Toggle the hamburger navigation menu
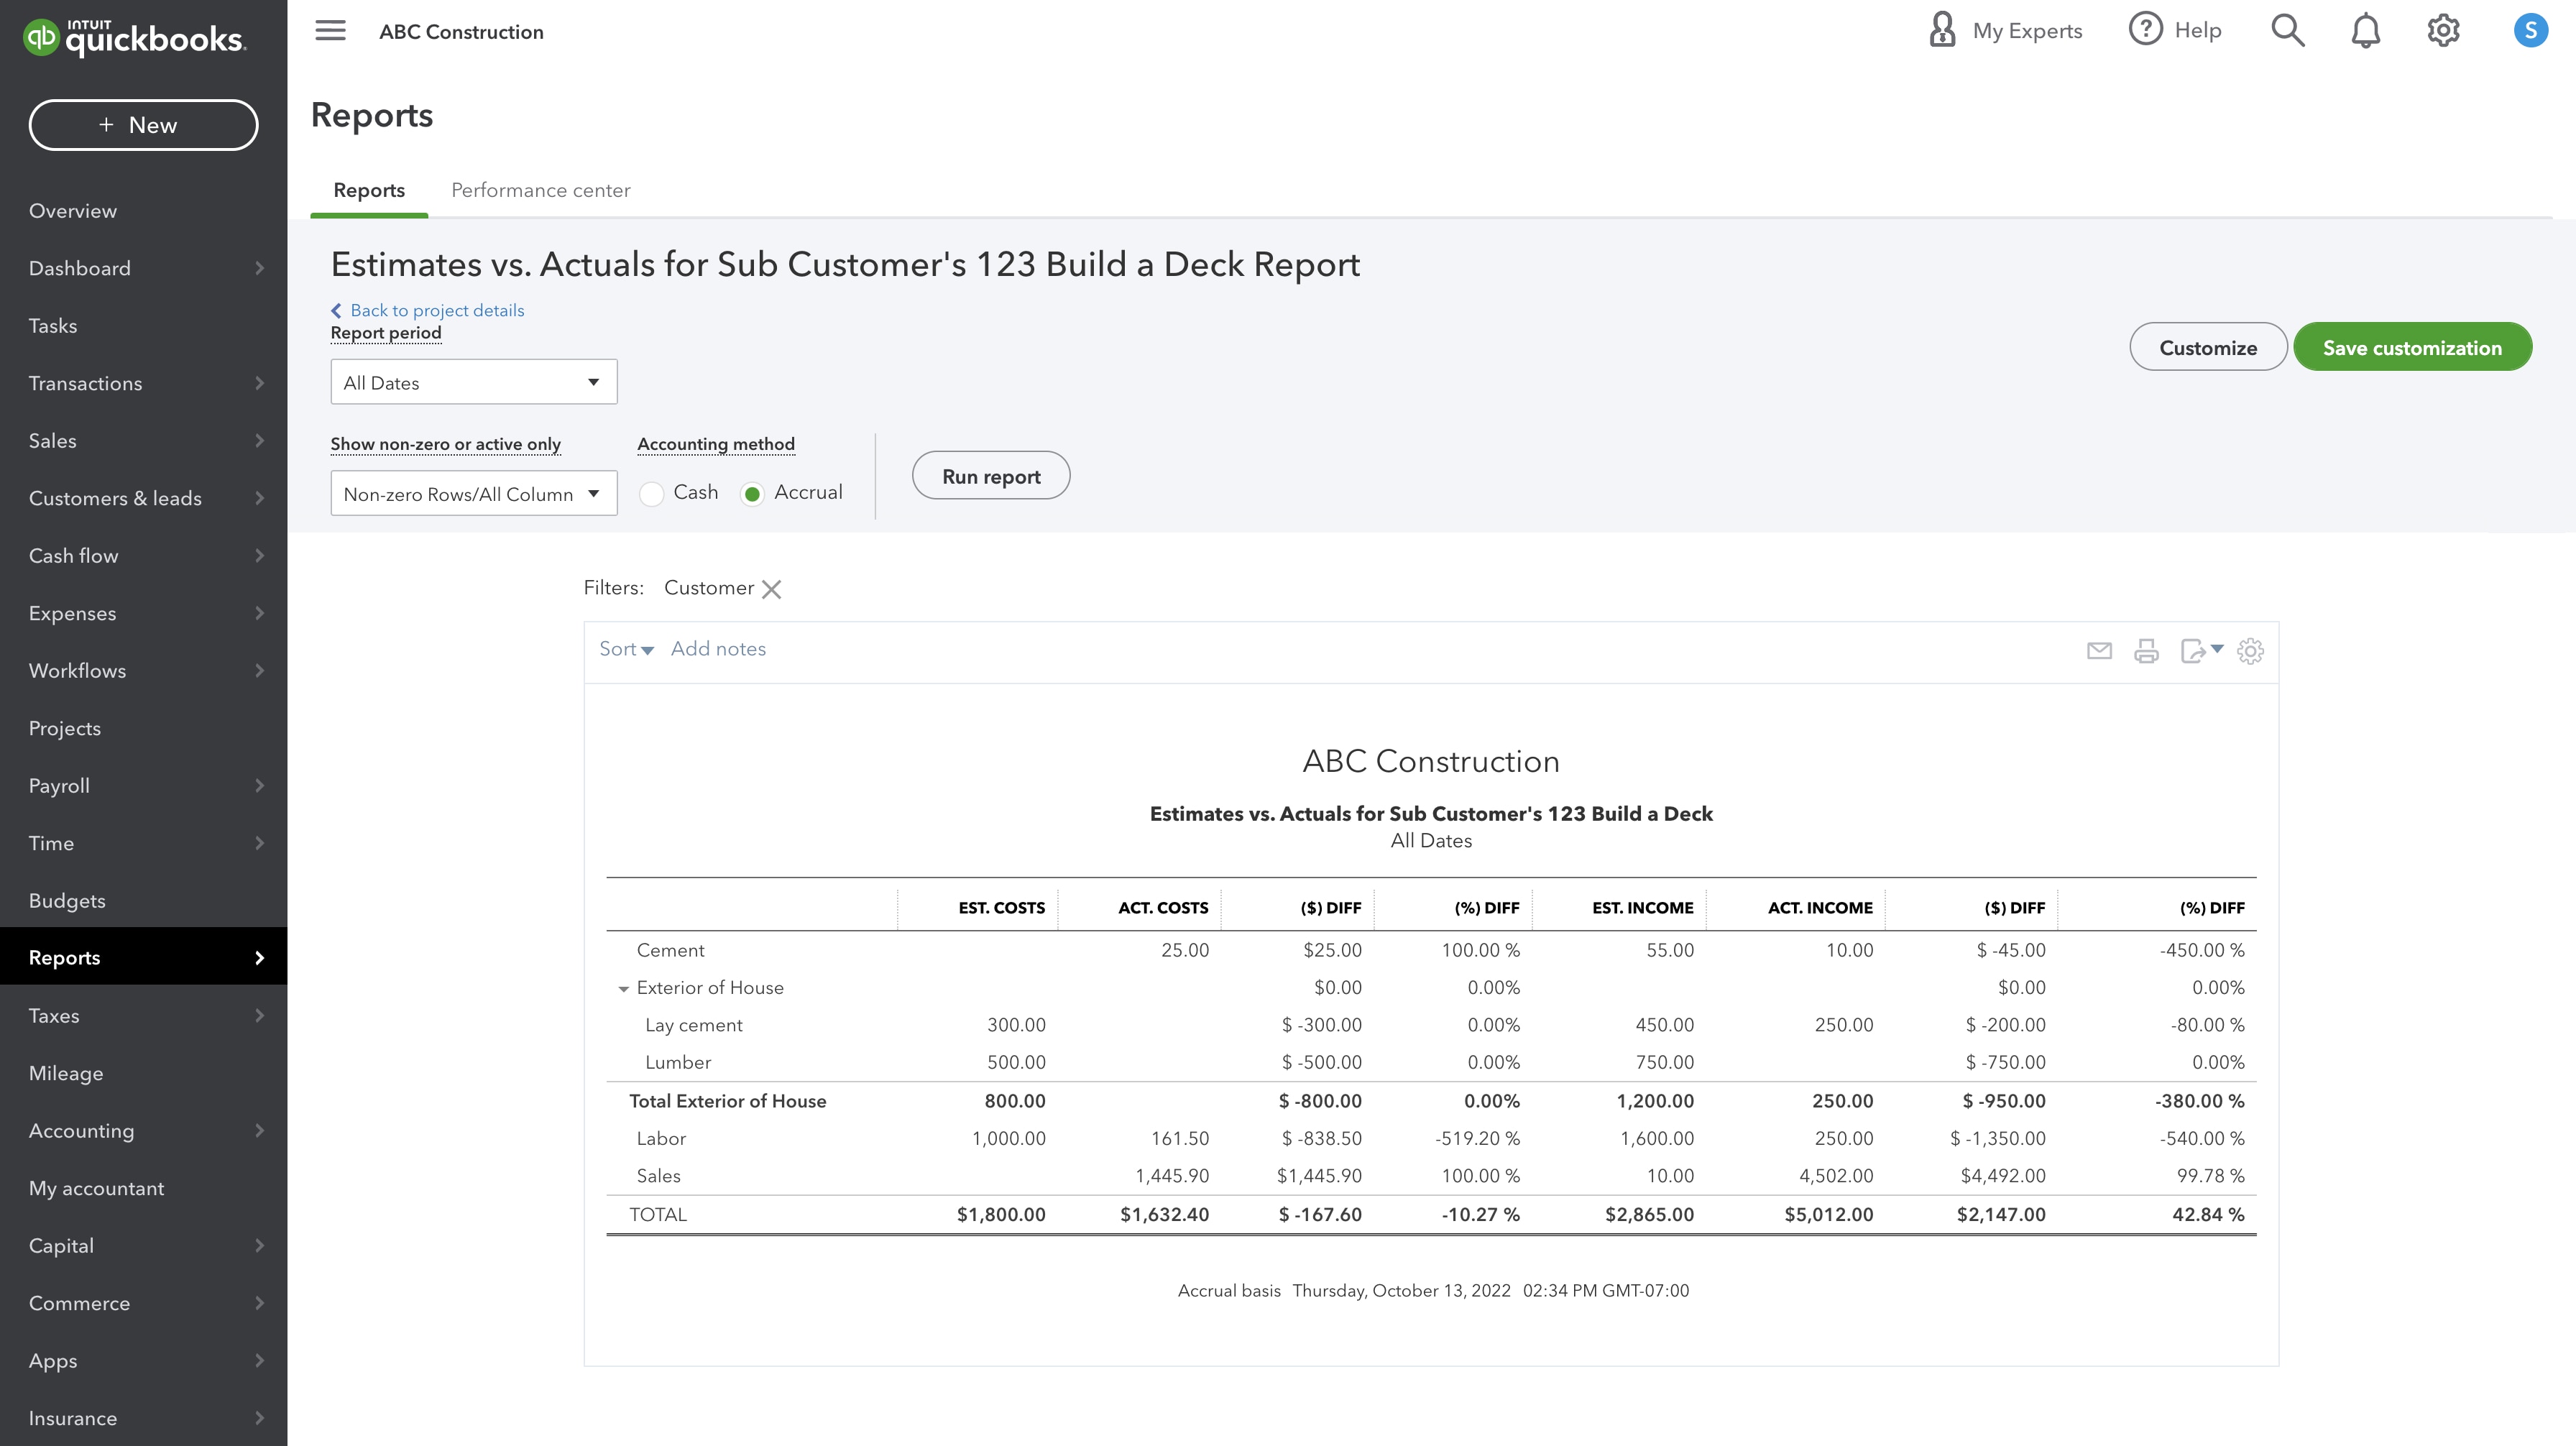This screenshot has height=1446, width=2576. click(330, 31)
